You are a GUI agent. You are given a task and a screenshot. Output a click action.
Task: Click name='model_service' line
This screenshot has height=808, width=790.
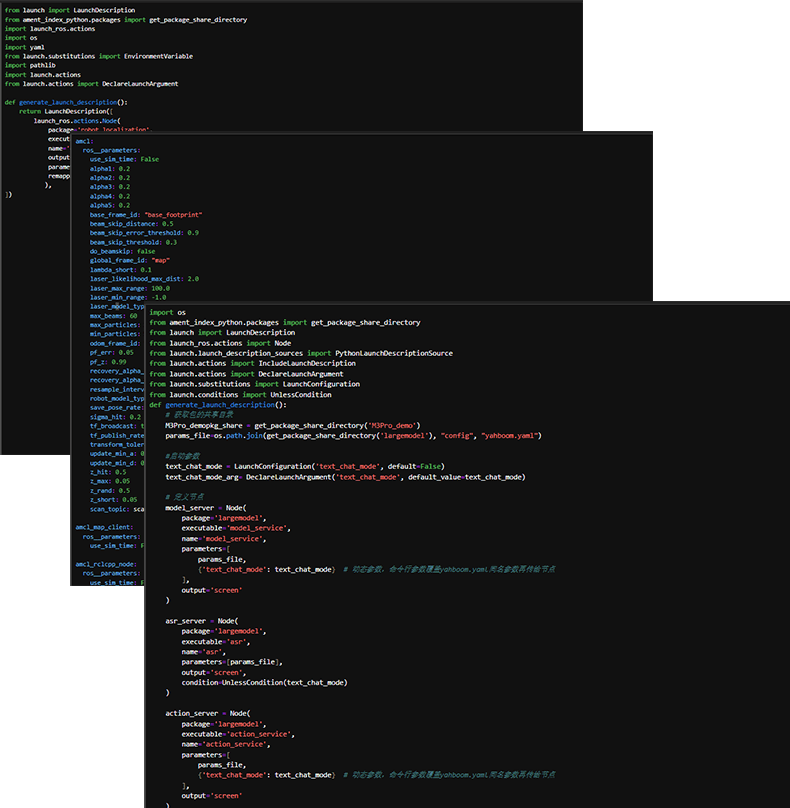pyautogui.click(x=224, y=539)
